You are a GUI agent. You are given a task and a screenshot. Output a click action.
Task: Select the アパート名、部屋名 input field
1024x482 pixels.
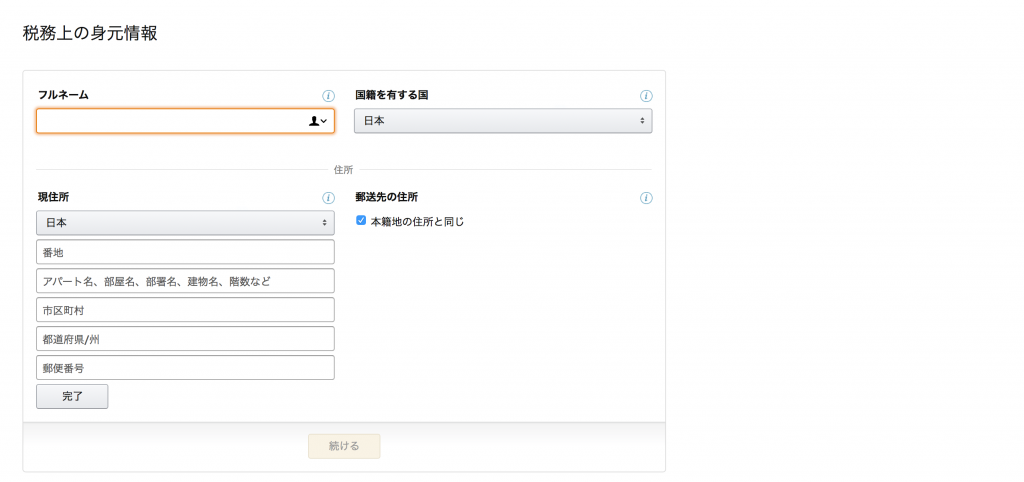coord(185,281)
